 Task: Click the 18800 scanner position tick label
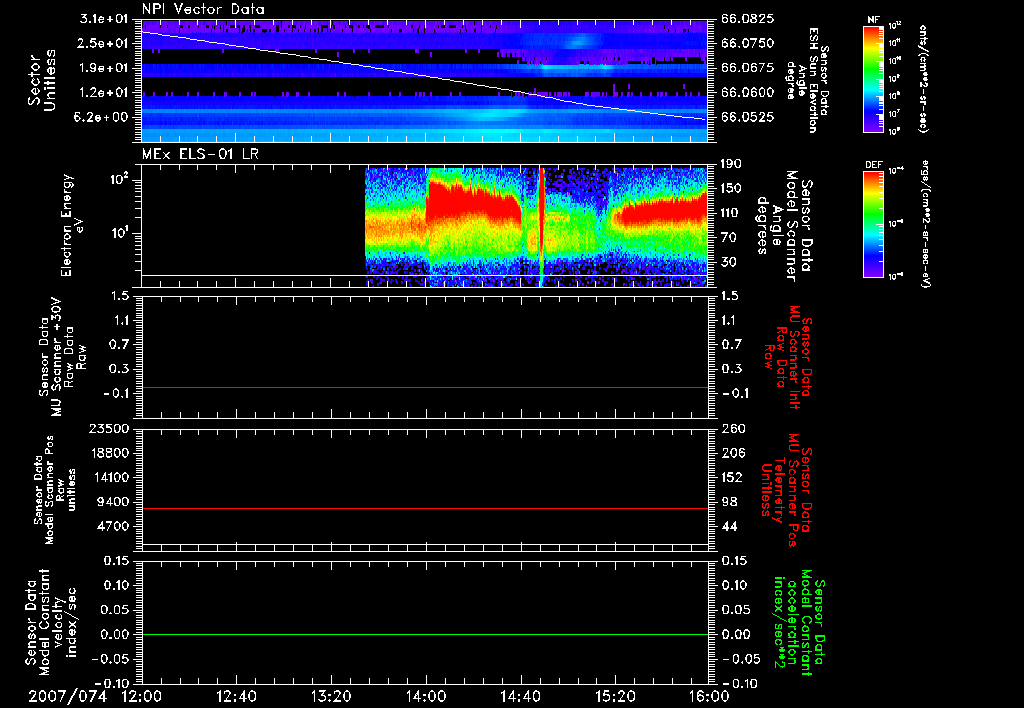109,453
